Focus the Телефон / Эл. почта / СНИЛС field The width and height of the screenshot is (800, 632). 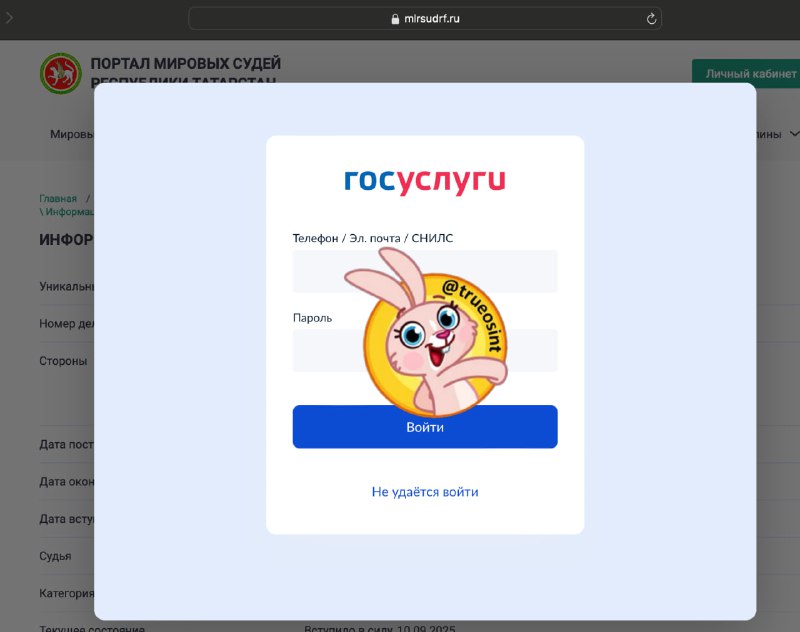(x=425, y=271)
